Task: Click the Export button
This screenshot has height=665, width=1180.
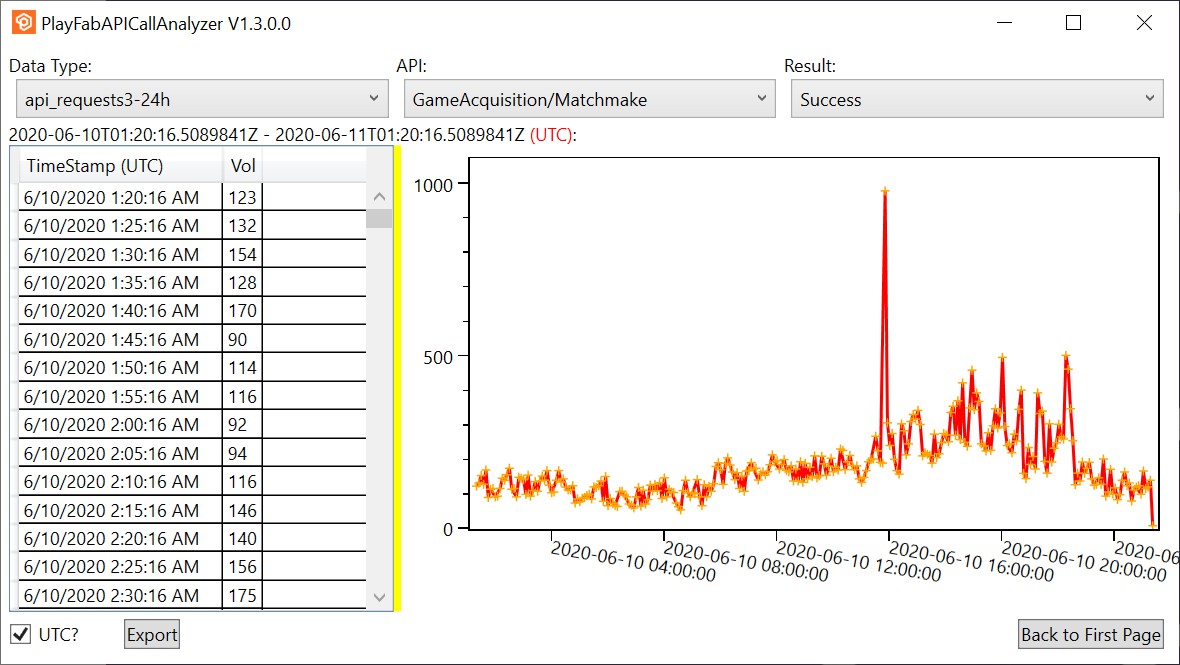Action: click(152, 634)
